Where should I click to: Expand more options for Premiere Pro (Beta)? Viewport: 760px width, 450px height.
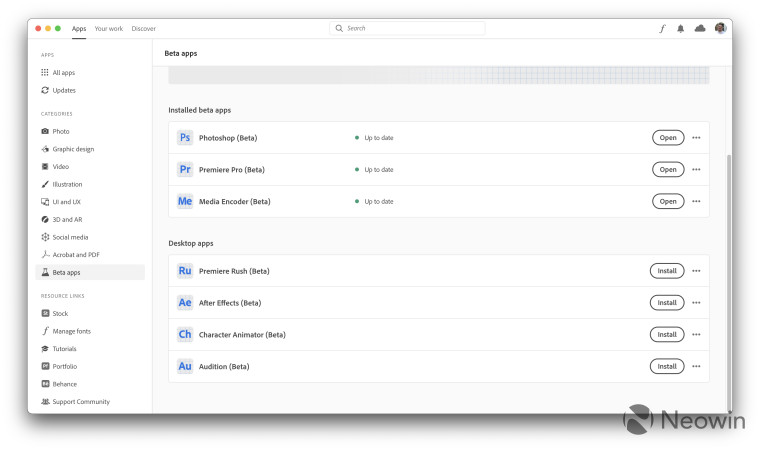[x=696, y=169]
